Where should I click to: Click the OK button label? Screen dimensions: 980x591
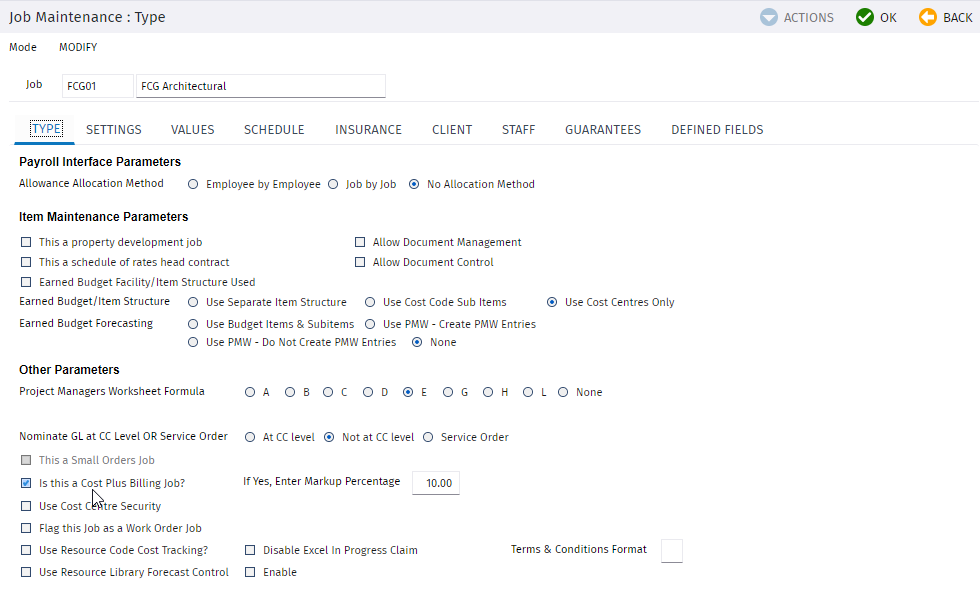888,17
